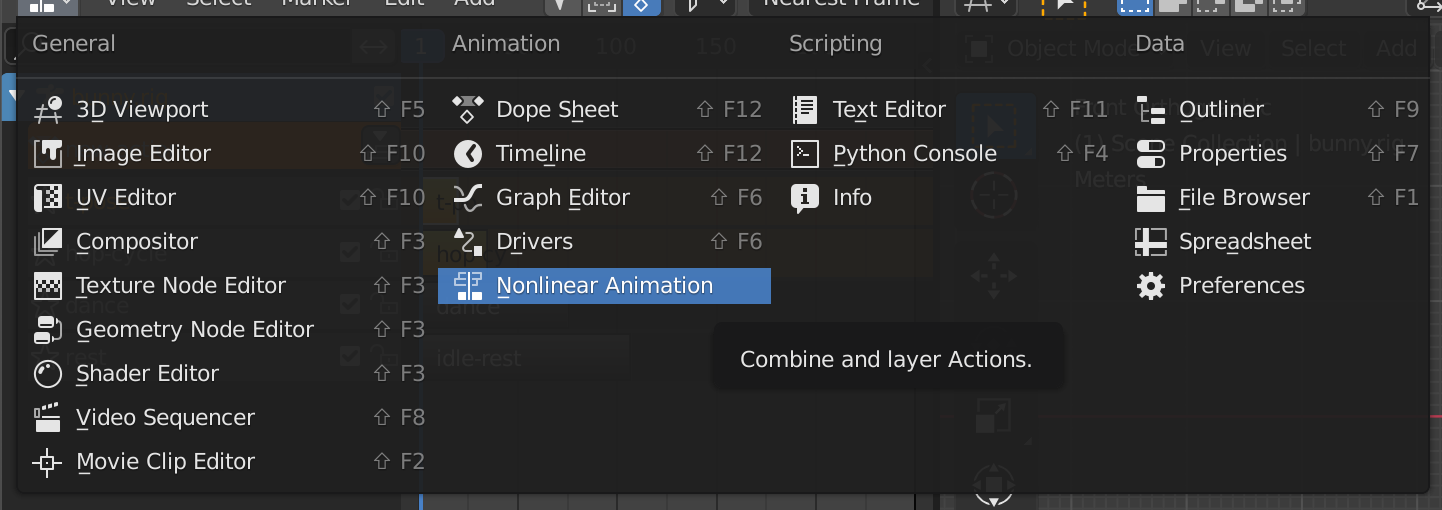The height and width of the screenshot is (510, 1442).
Task: Click the Graph Editor curve icon
Action: coord(468,198)
